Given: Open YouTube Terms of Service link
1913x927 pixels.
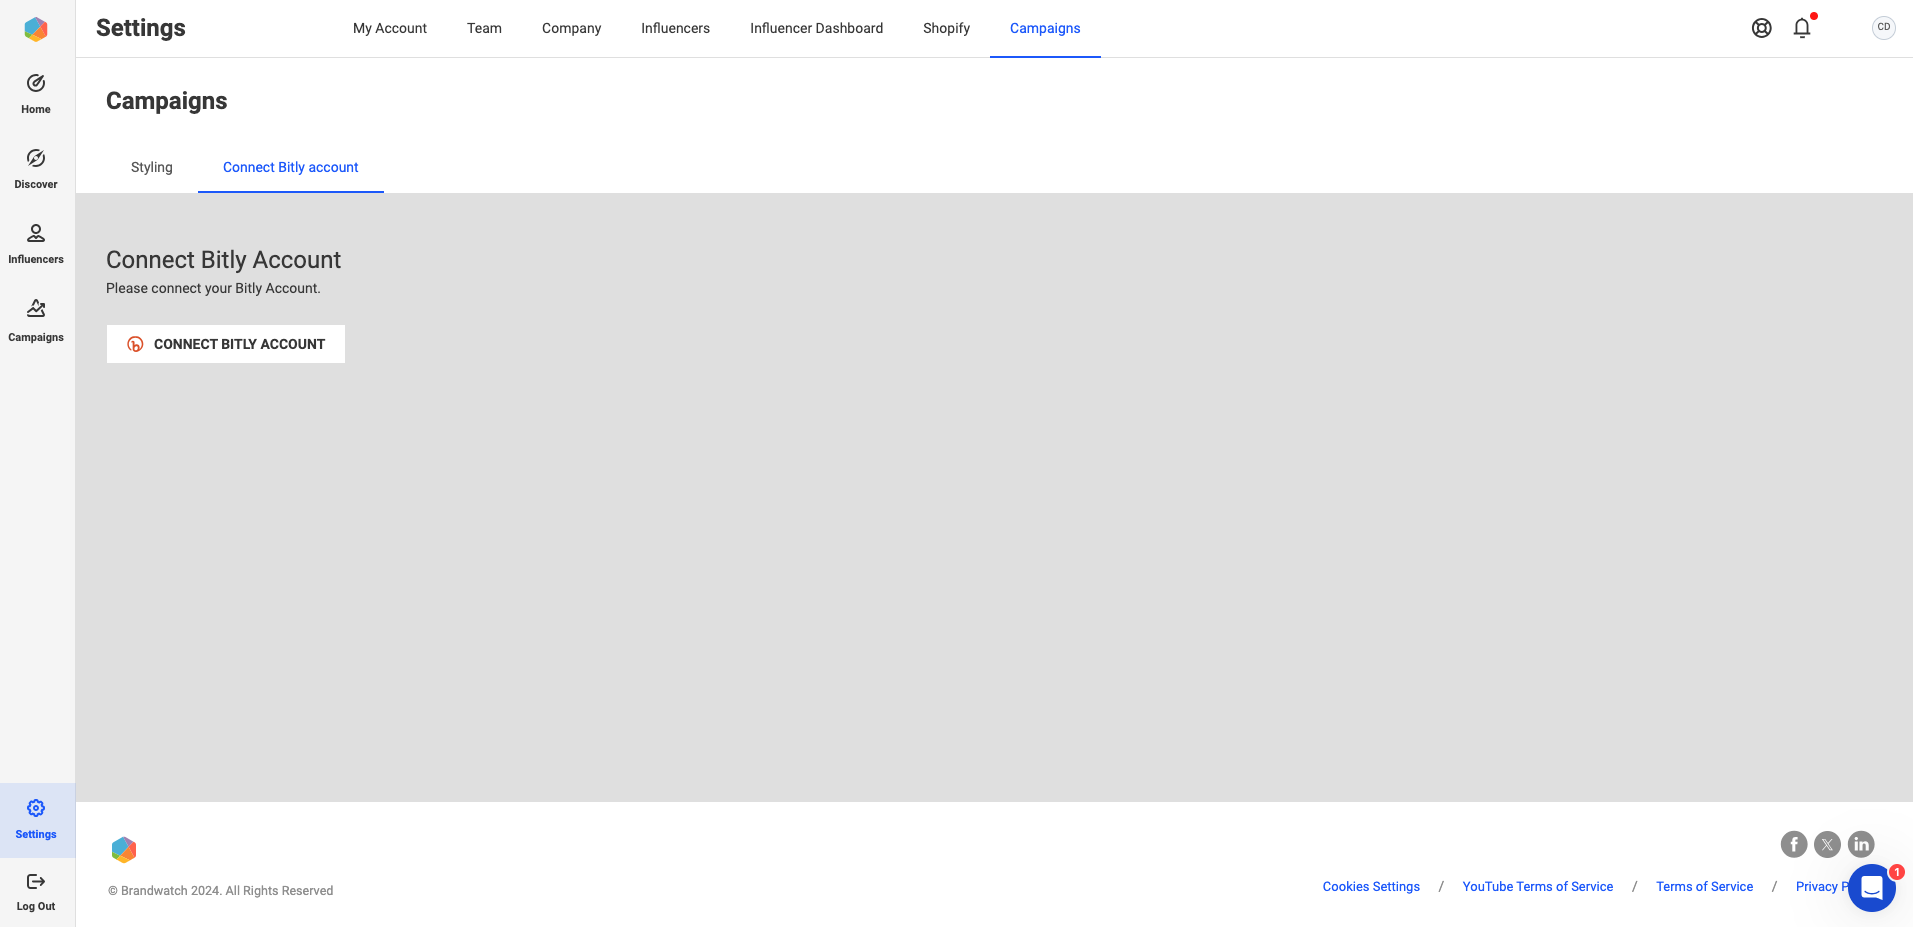Looking at the screenshot, I should 1537,887.
